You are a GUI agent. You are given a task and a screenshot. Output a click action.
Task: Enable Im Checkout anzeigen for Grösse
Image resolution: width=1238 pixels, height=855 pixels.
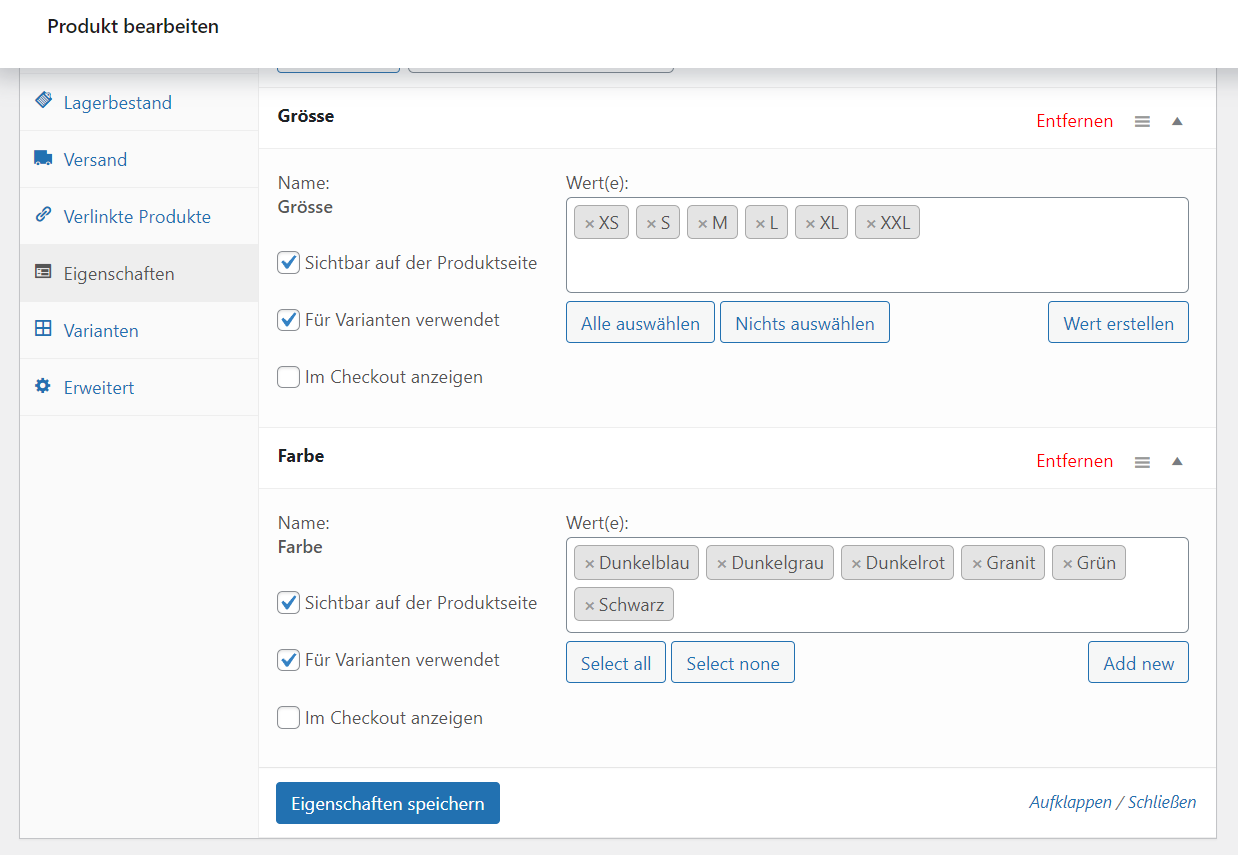point(288,377)
